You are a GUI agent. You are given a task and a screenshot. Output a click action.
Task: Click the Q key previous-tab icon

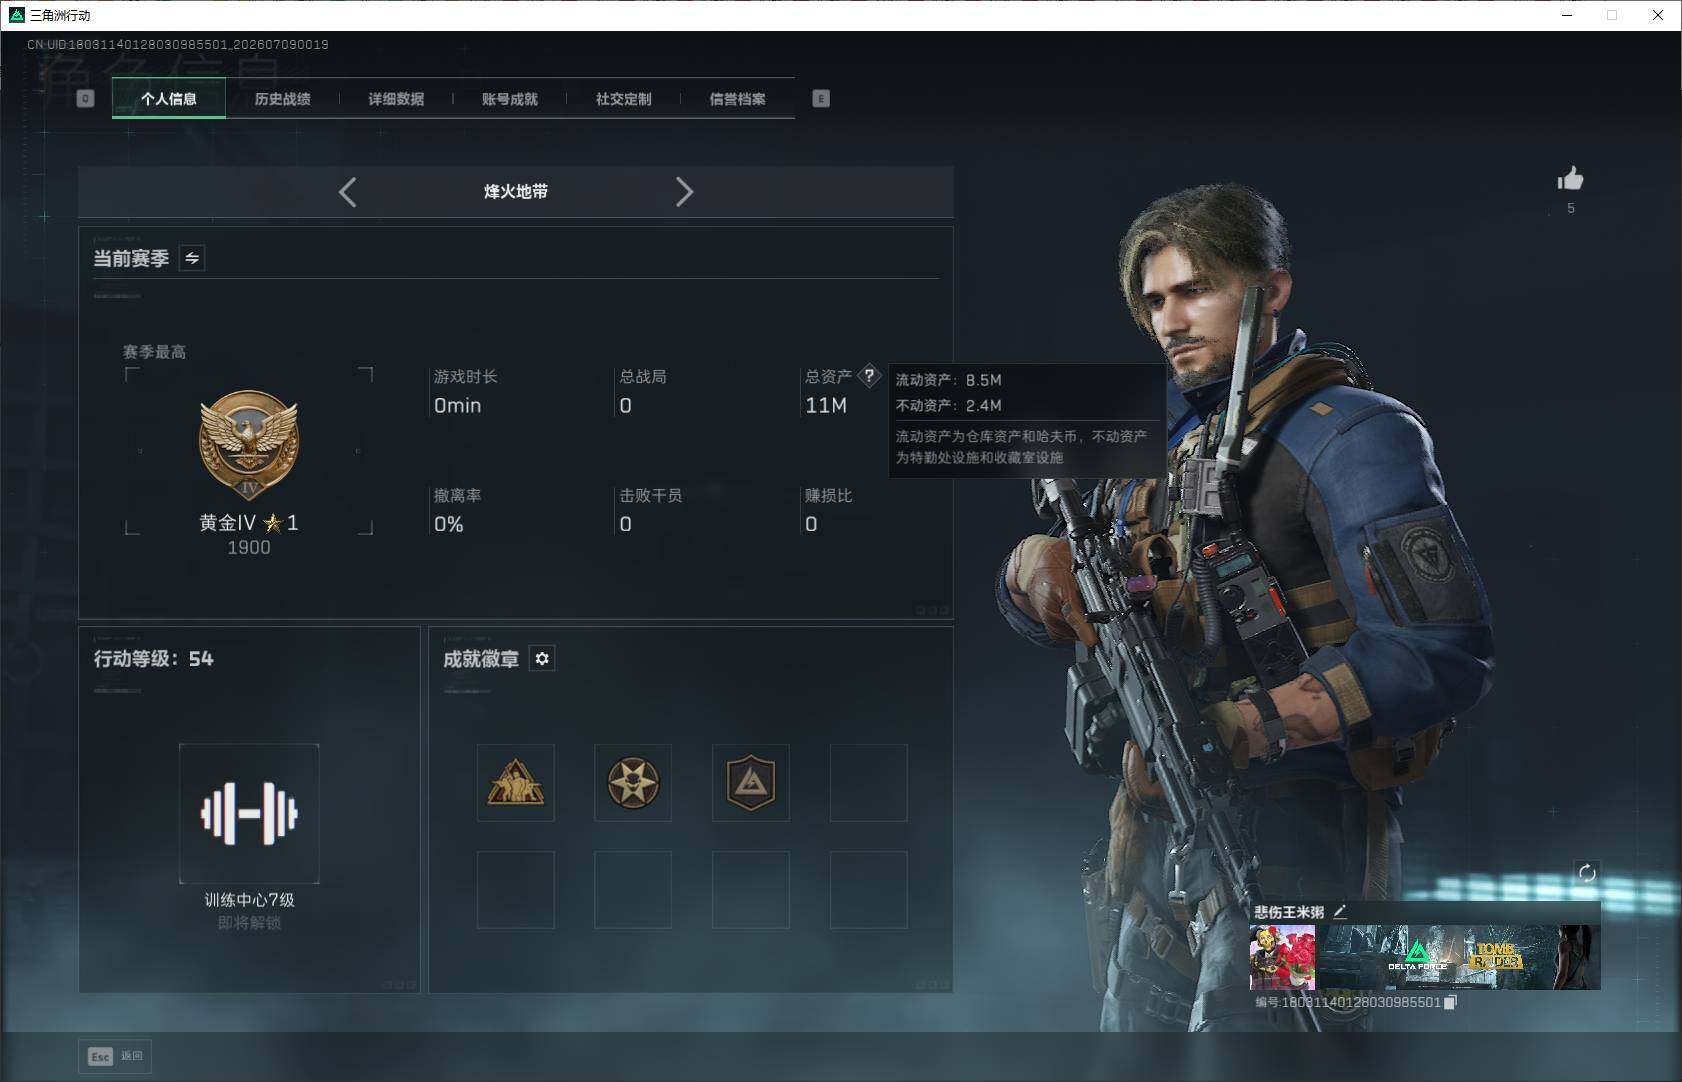pyautogui.click(x=85, y=99)
